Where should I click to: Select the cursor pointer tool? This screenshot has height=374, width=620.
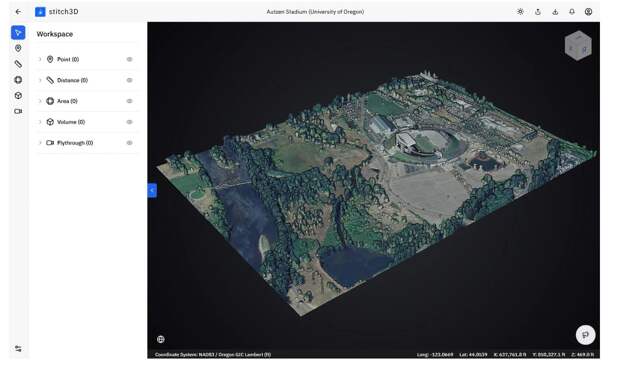click(x=18, y=32)
